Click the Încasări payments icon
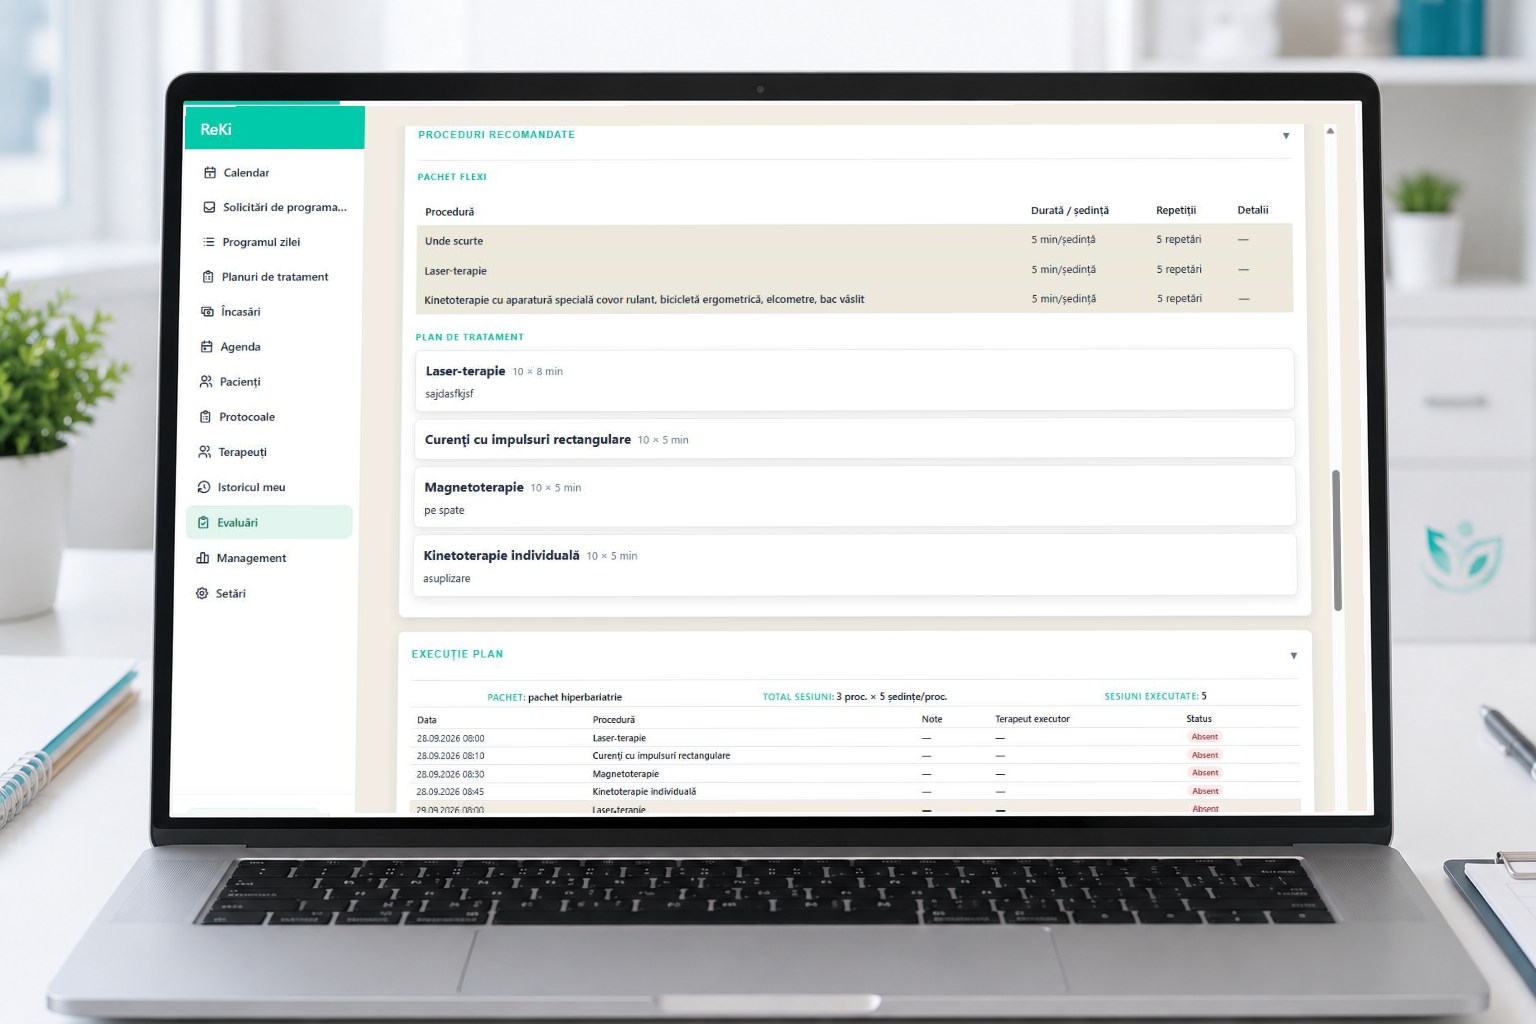 pos(207,312)
